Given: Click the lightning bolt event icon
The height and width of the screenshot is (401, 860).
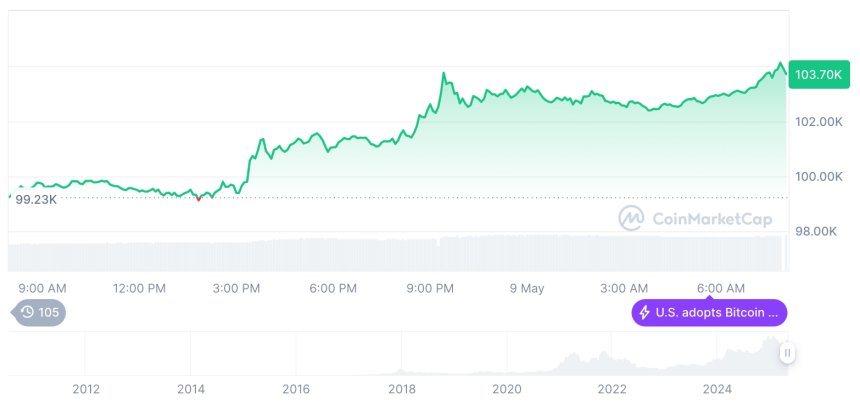Looking at the screenshot, I should click(645, 313).
